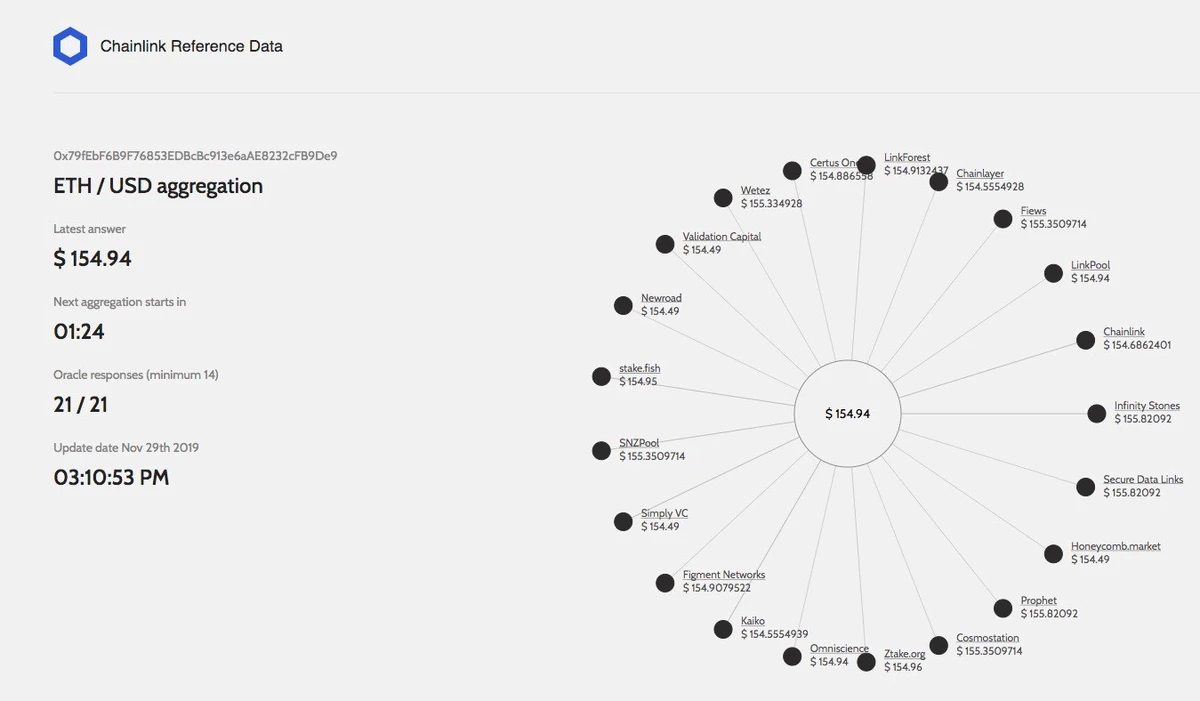Click the central $154.94 aggregation circle
Screen dimensions: 1200x701
tap(847, 413)
